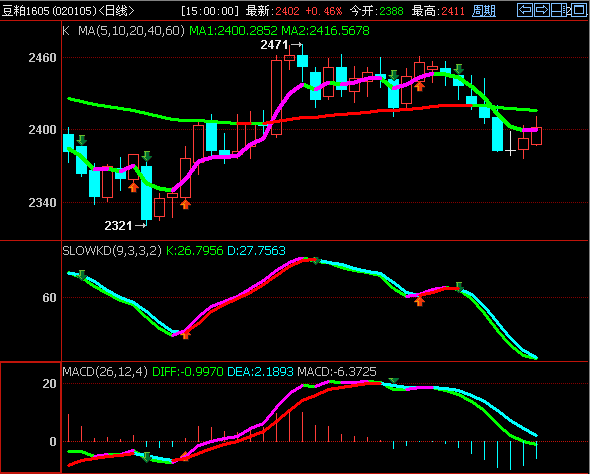Click the right arrow navigation icon
This screenshot has height=474, width=590.
(x=541, y=10)
